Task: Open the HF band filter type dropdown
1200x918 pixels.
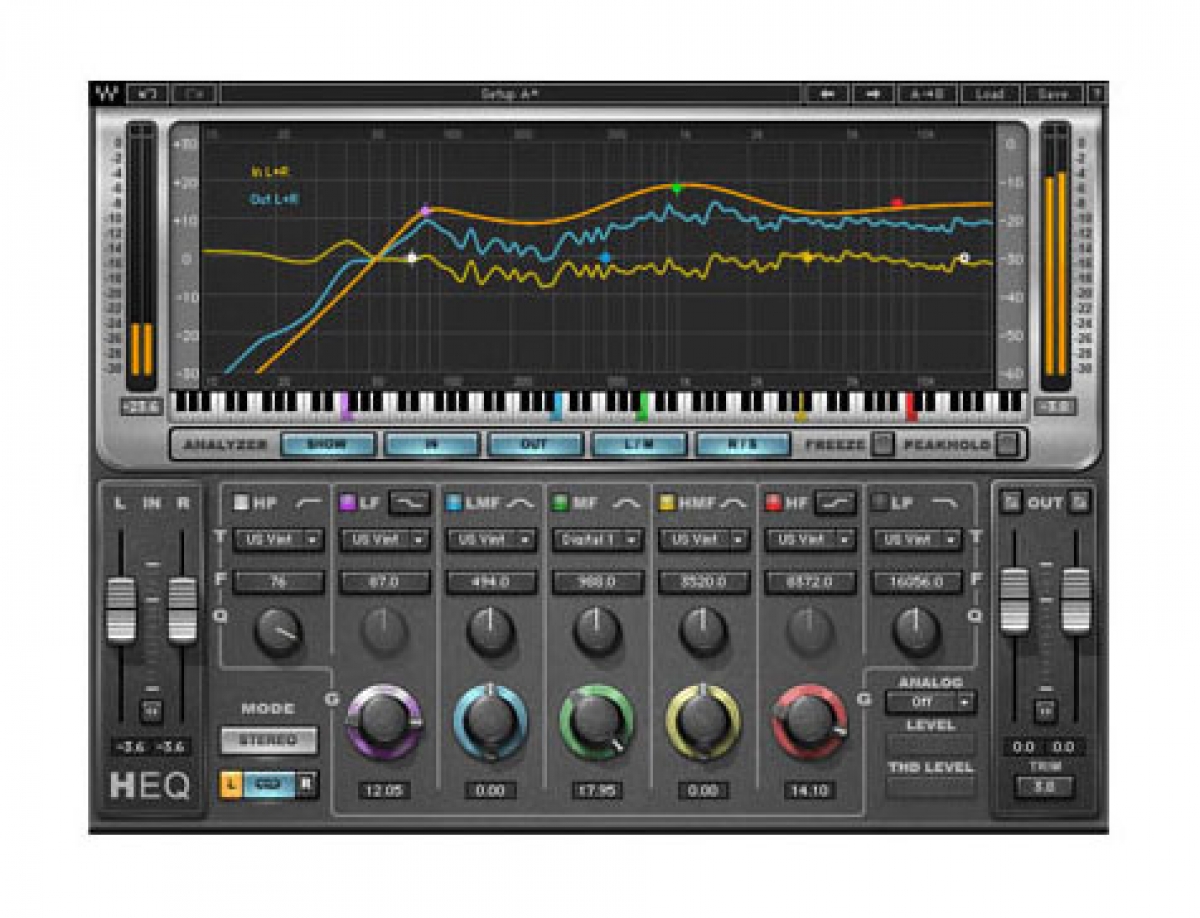Action: pyautogui.click(x=810, y=540)
